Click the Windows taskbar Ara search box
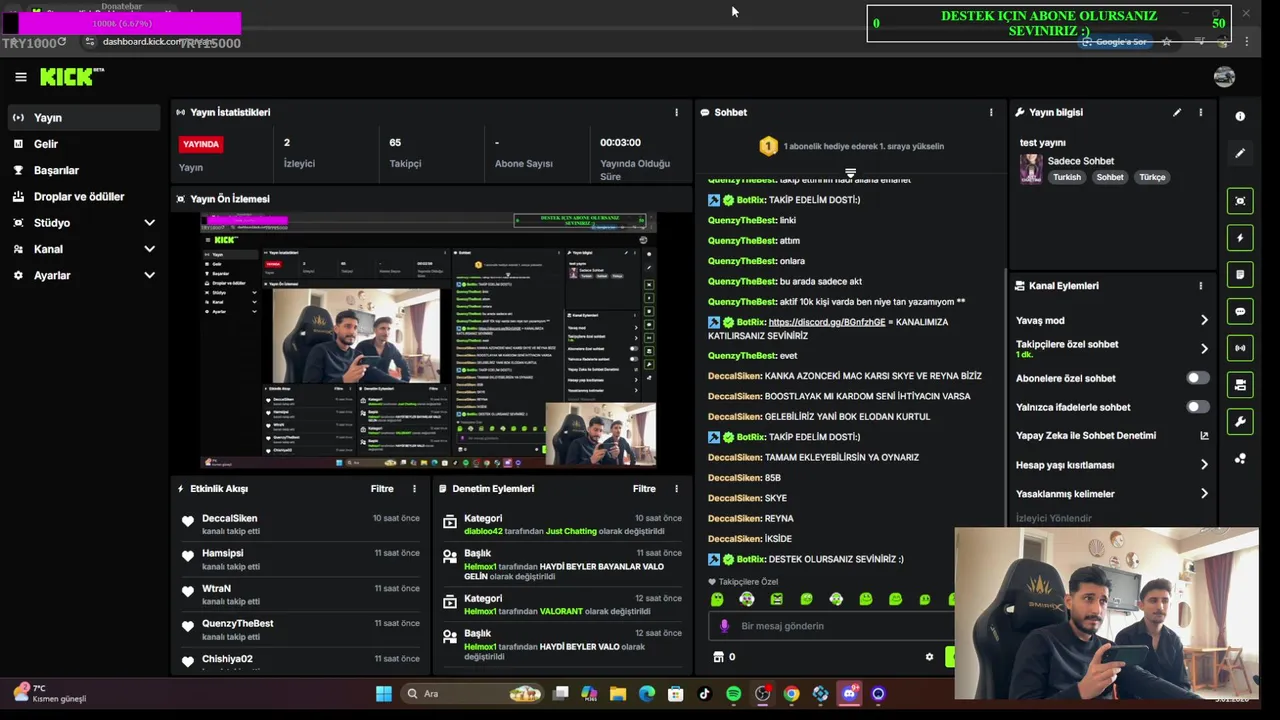The image size is (1280, 720). click(473, 693)
